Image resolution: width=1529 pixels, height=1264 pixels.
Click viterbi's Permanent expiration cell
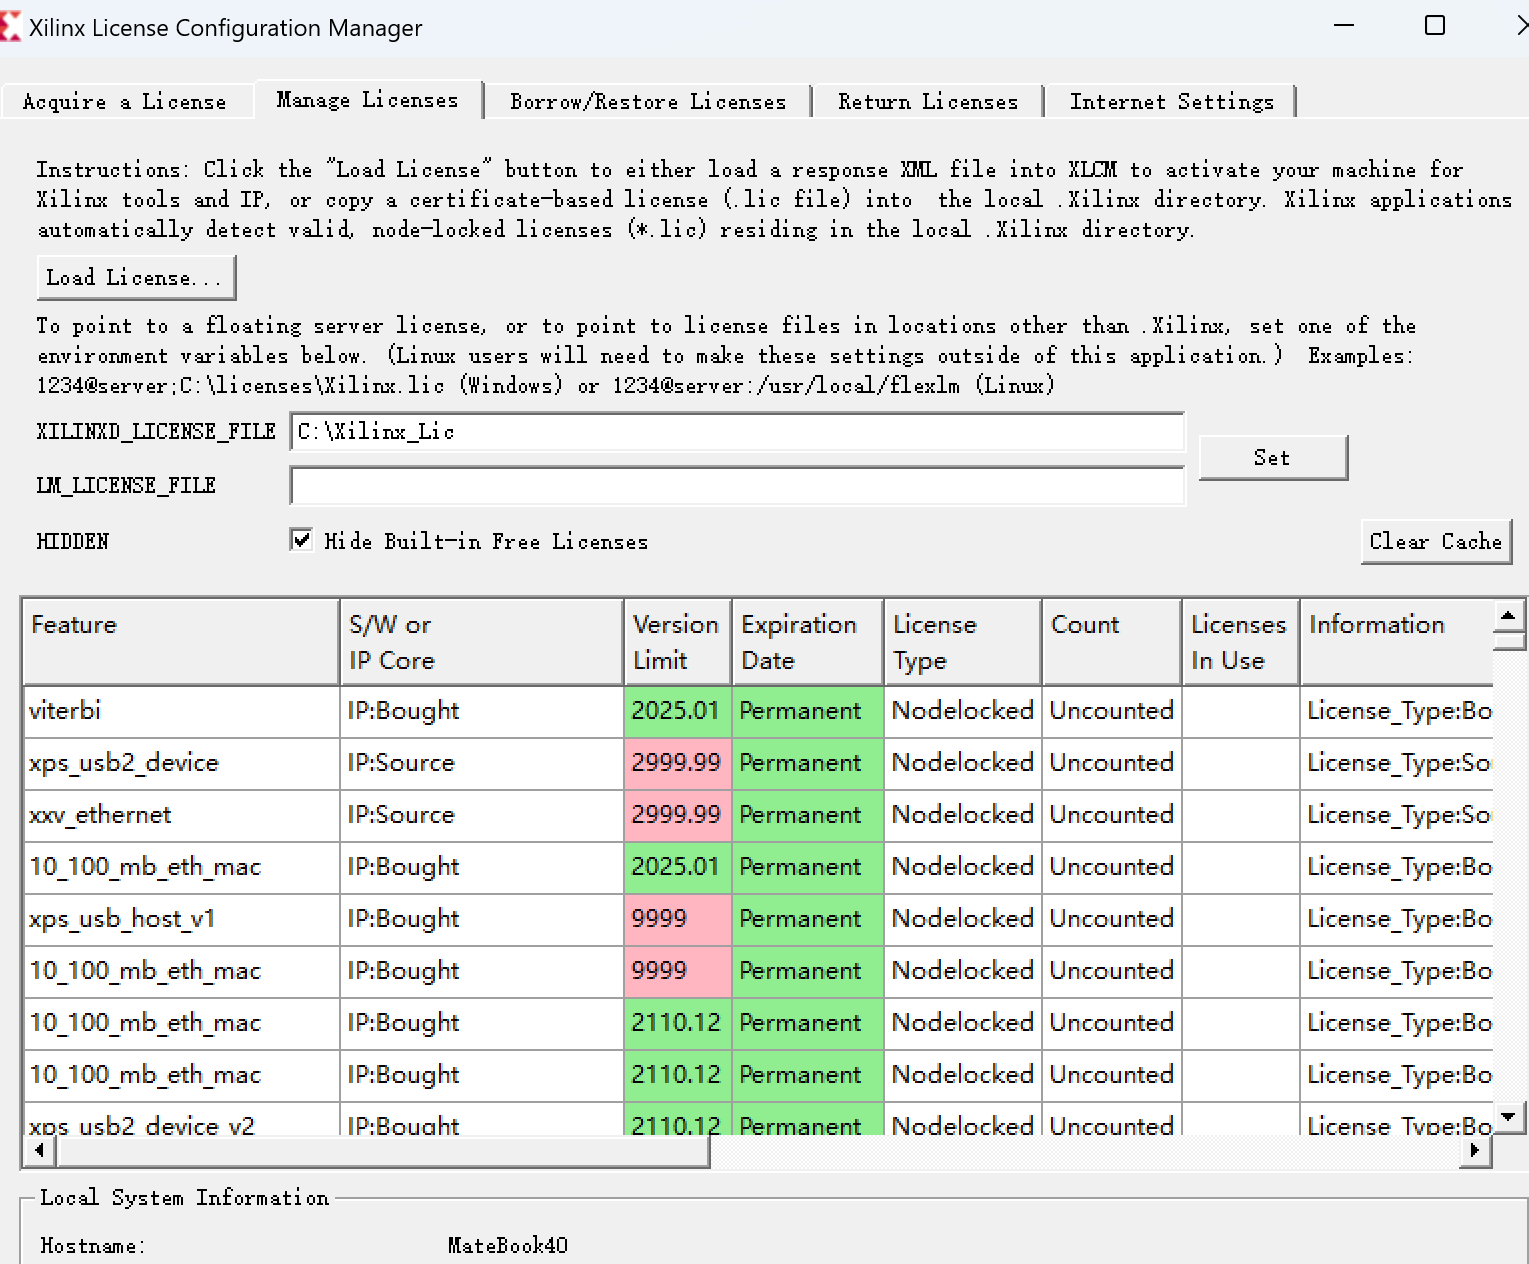click(x=808, y=711)
